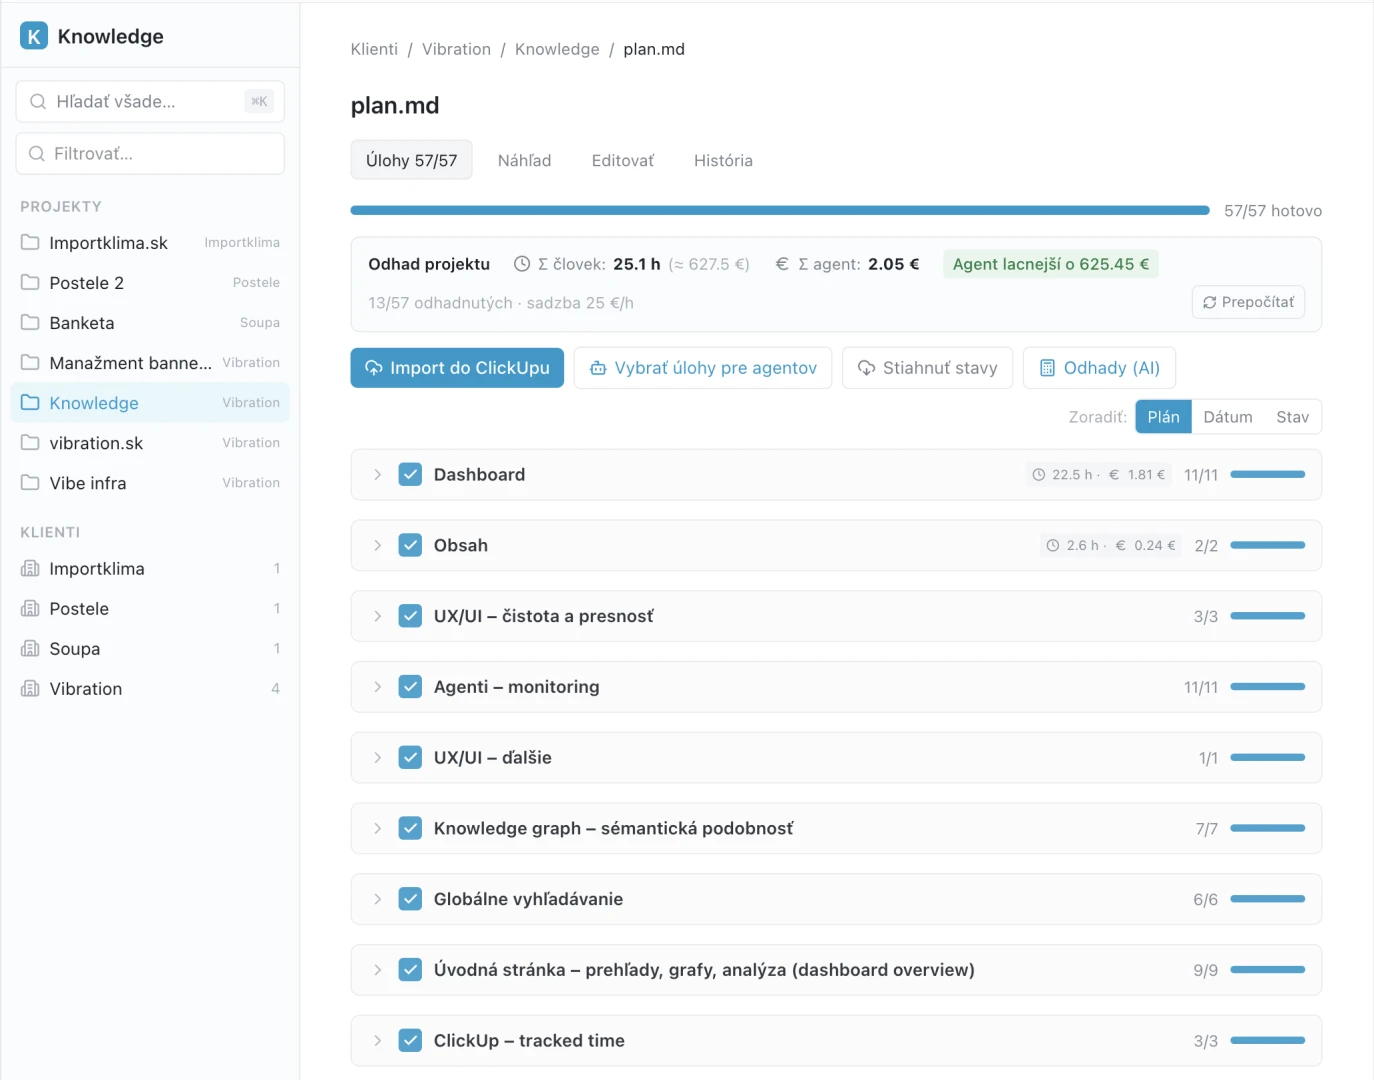Open the Editovať tab
The image size is (1374, 1080).
coord(622,160)
